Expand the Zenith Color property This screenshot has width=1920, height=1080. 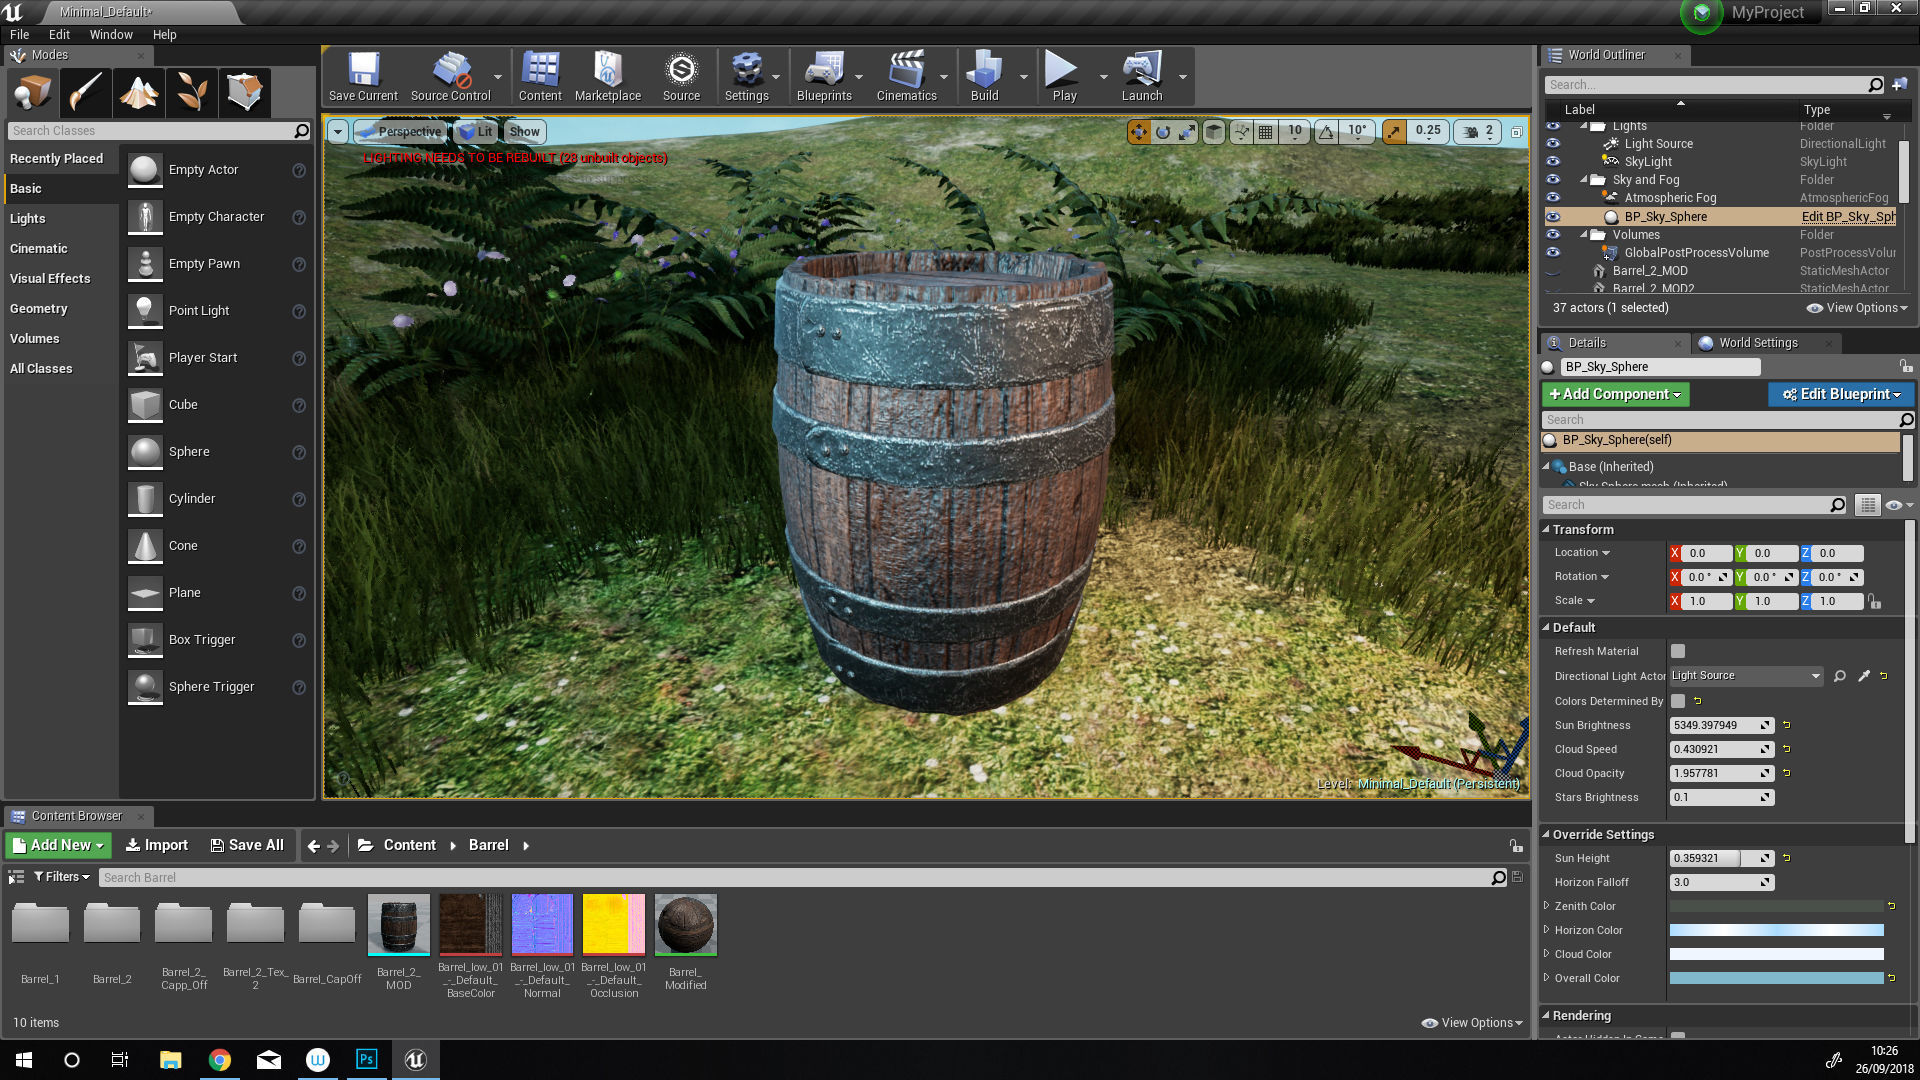click(x=1547, y=906)
